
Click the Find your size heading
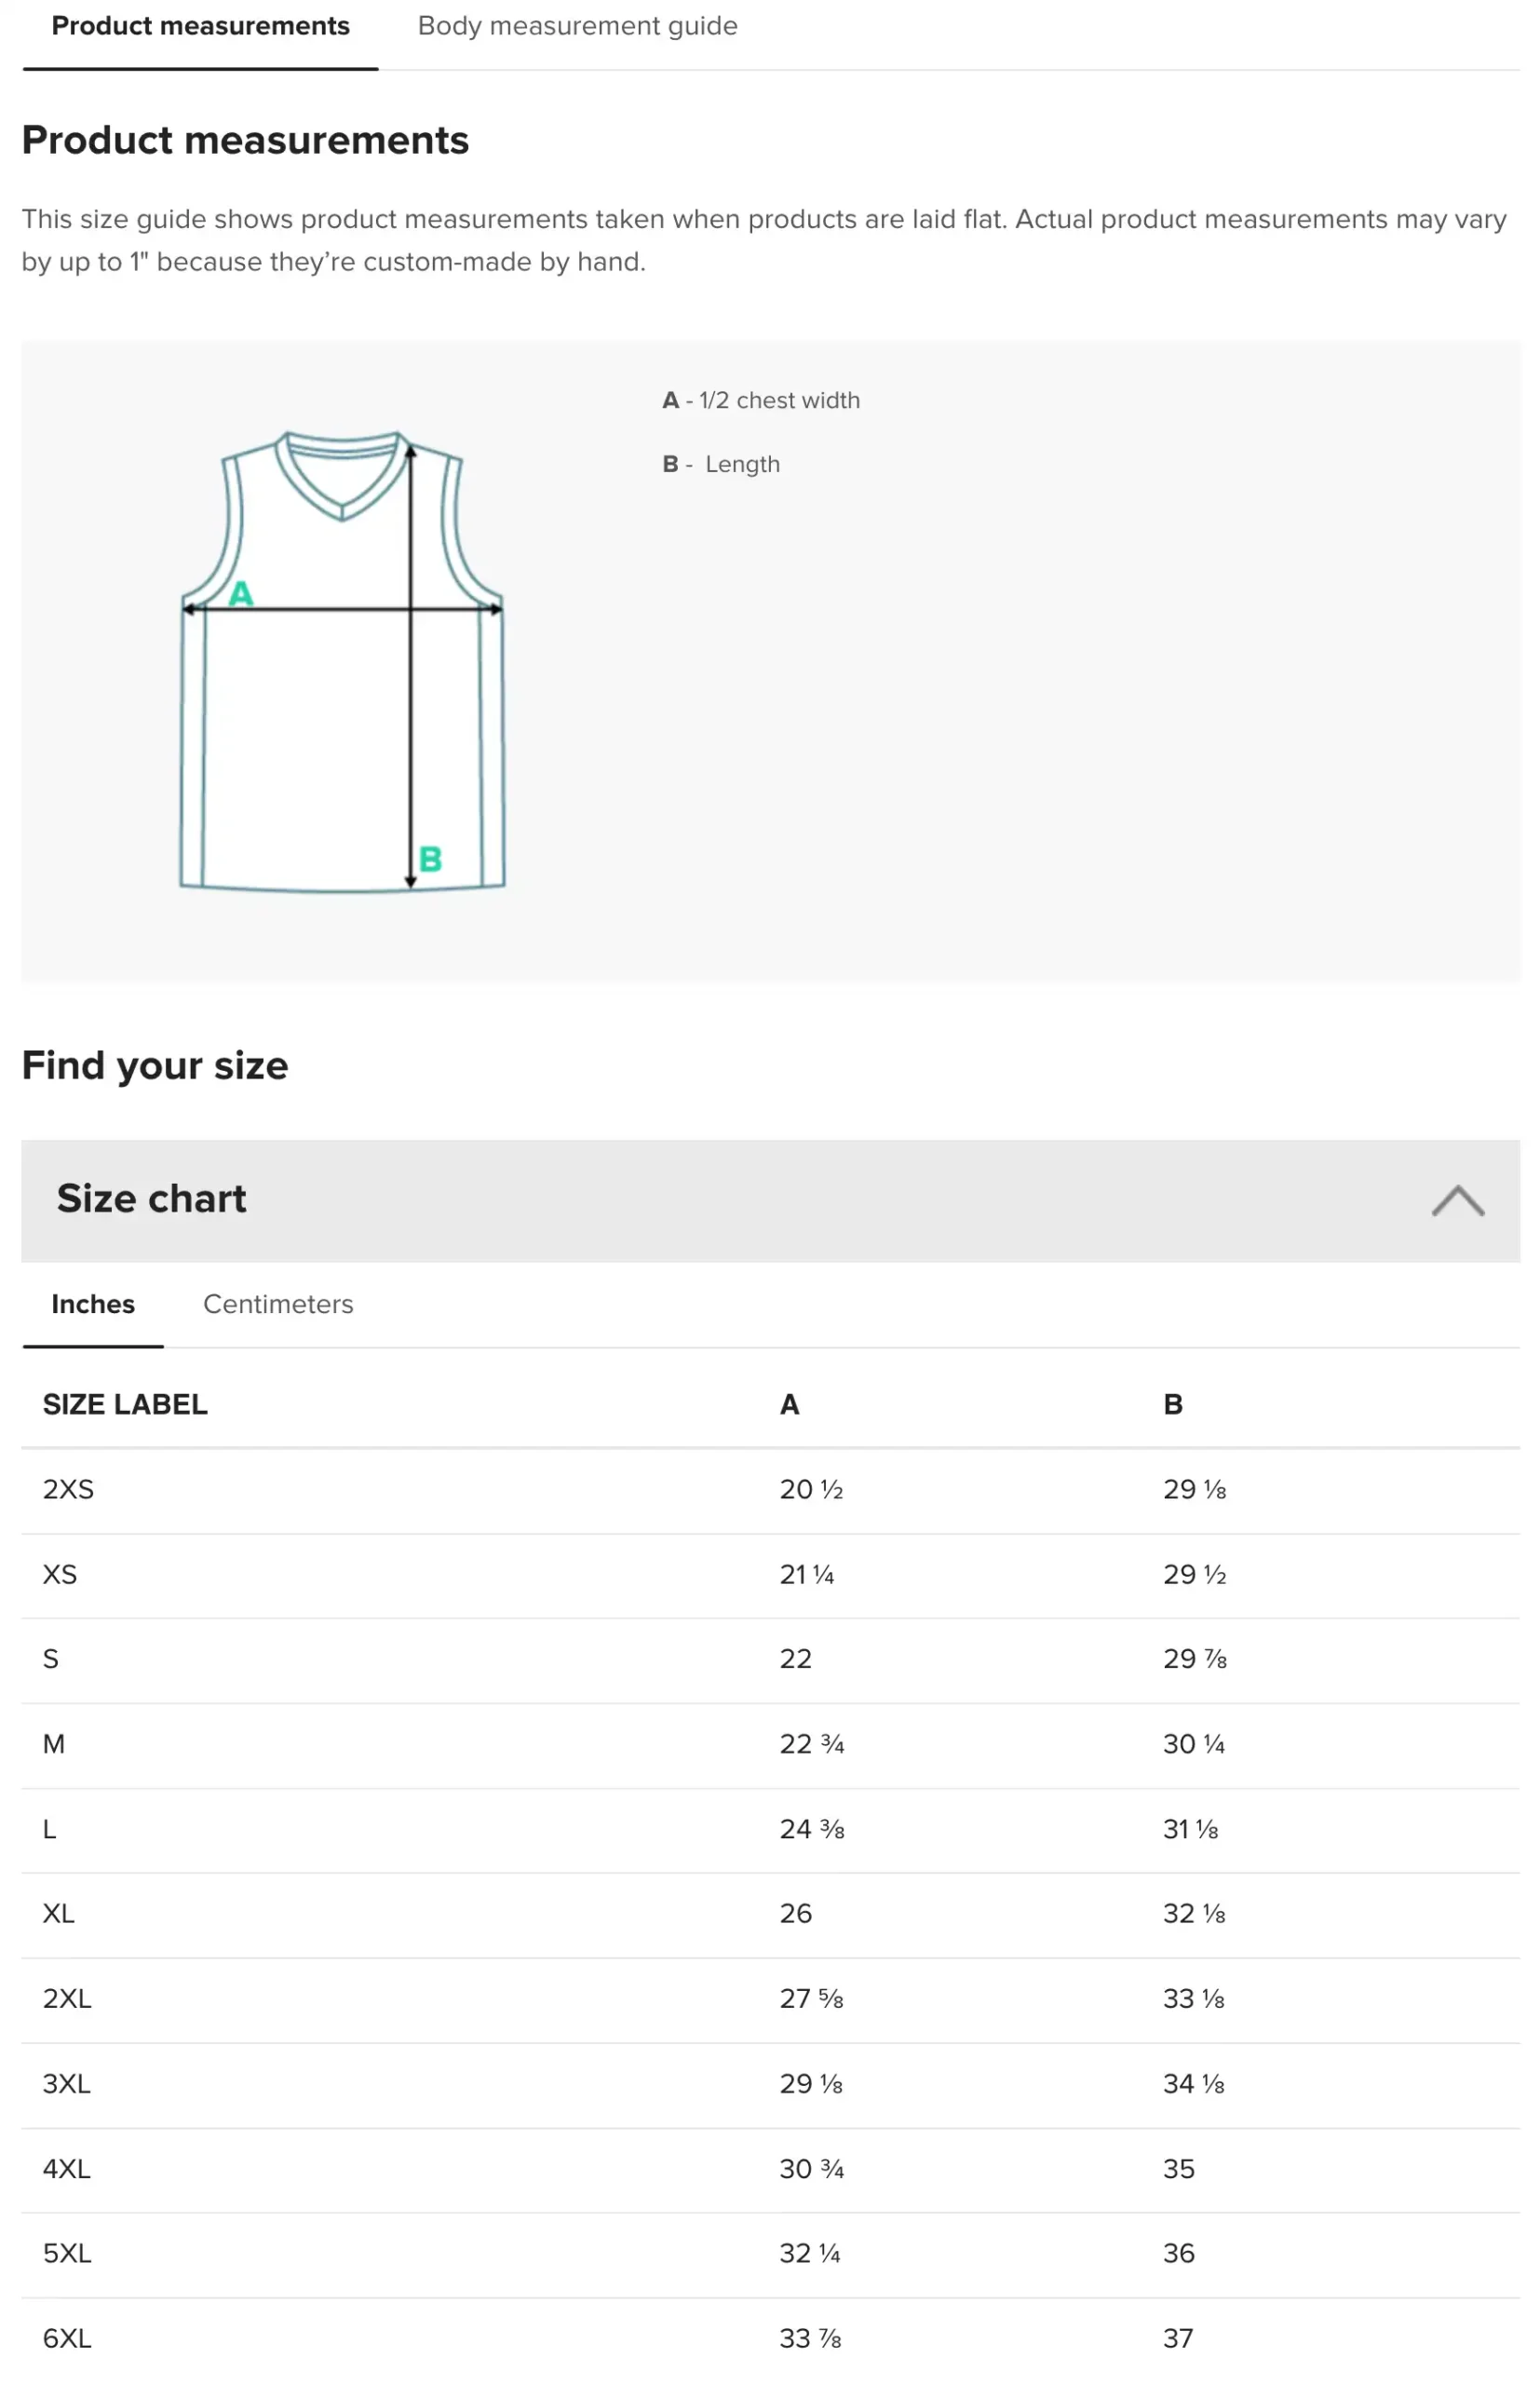(155, 1066)
